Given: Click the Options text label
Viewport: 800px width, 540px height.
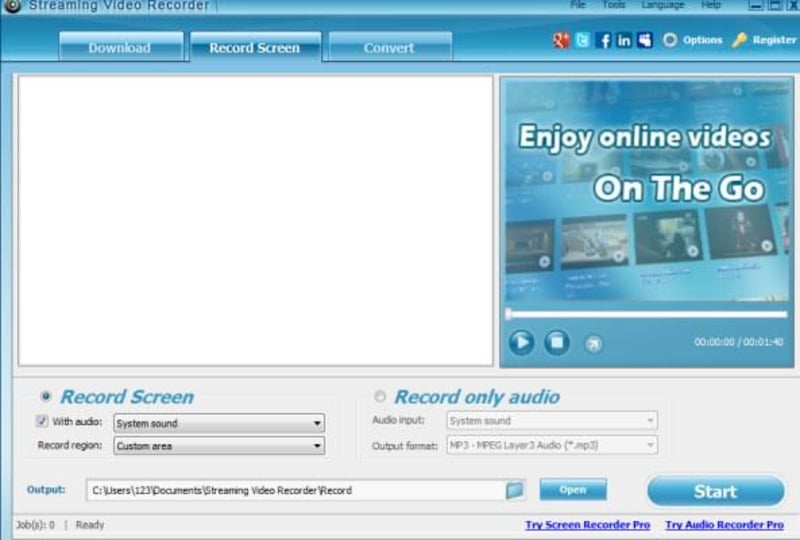Looking at the screenshot, I should (703, 40).
